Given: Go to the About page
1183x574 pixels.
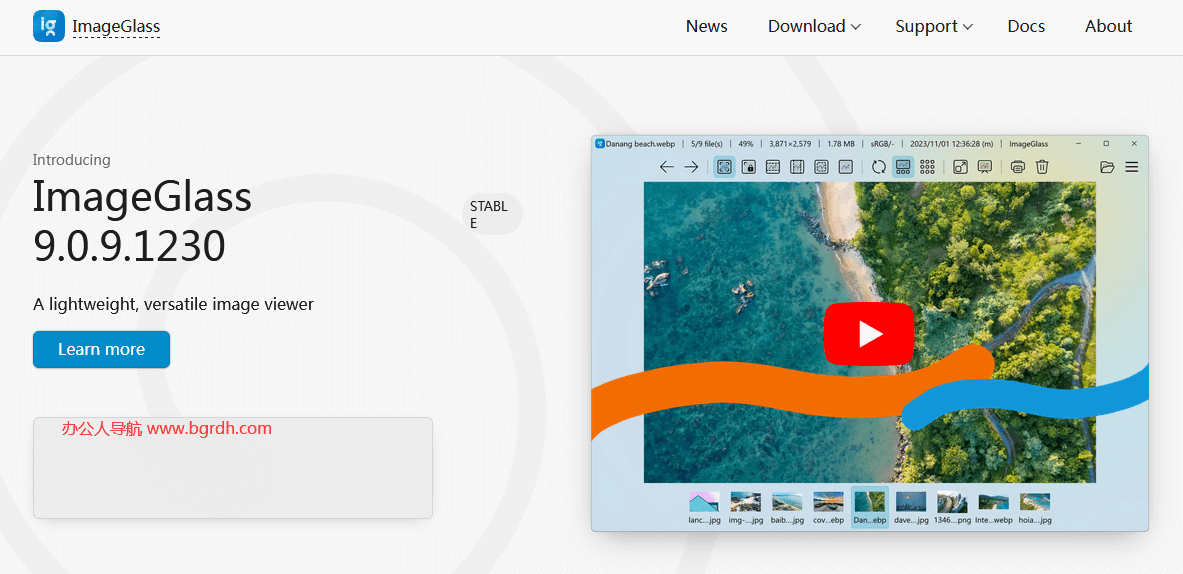Looking at the screenshot, I should pyautogui.click(x=1108, y=27).
